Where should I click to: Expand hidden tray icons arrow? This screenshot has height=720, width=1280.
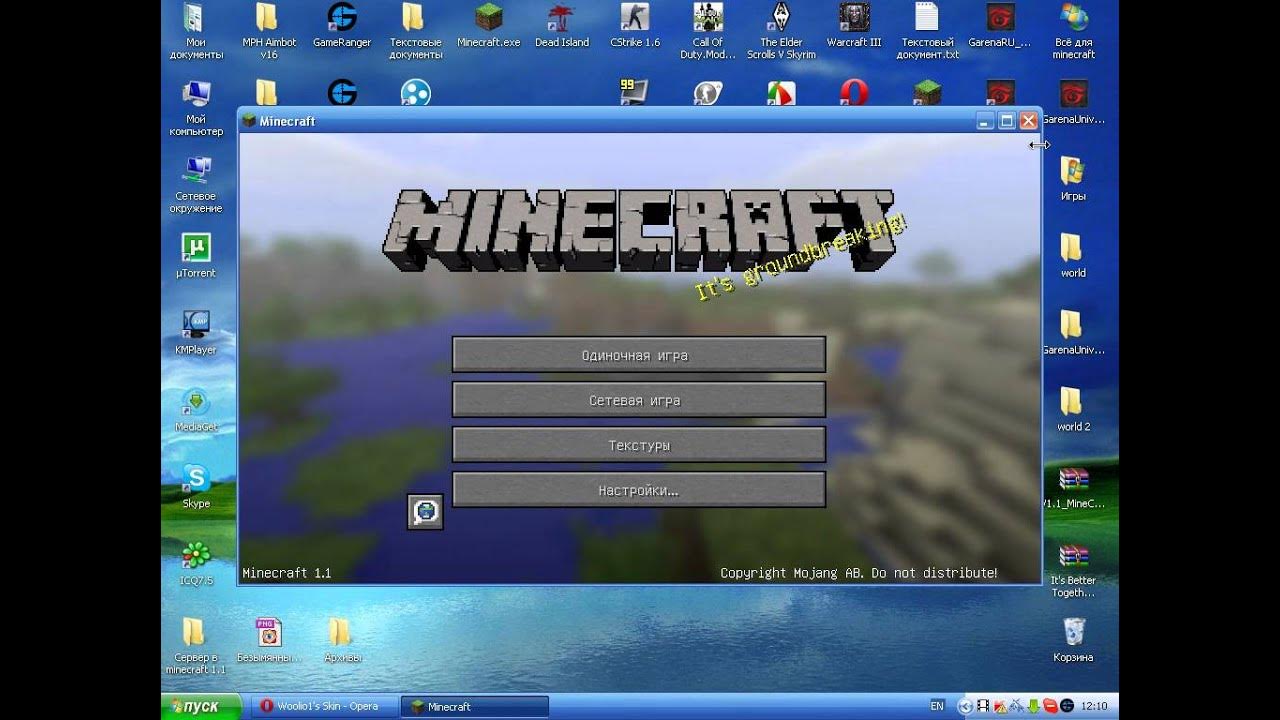[964, 706]
